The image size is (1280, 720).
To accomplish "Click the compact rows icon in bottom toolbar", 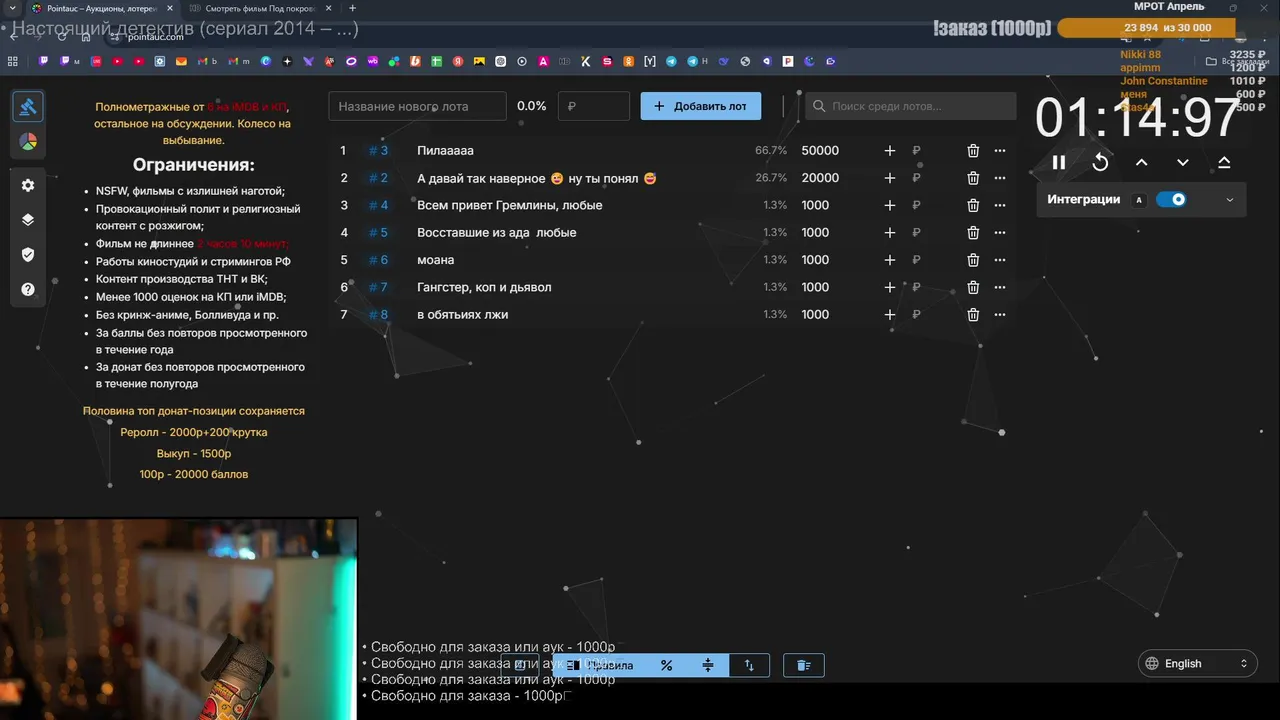I will click(708, 665).
